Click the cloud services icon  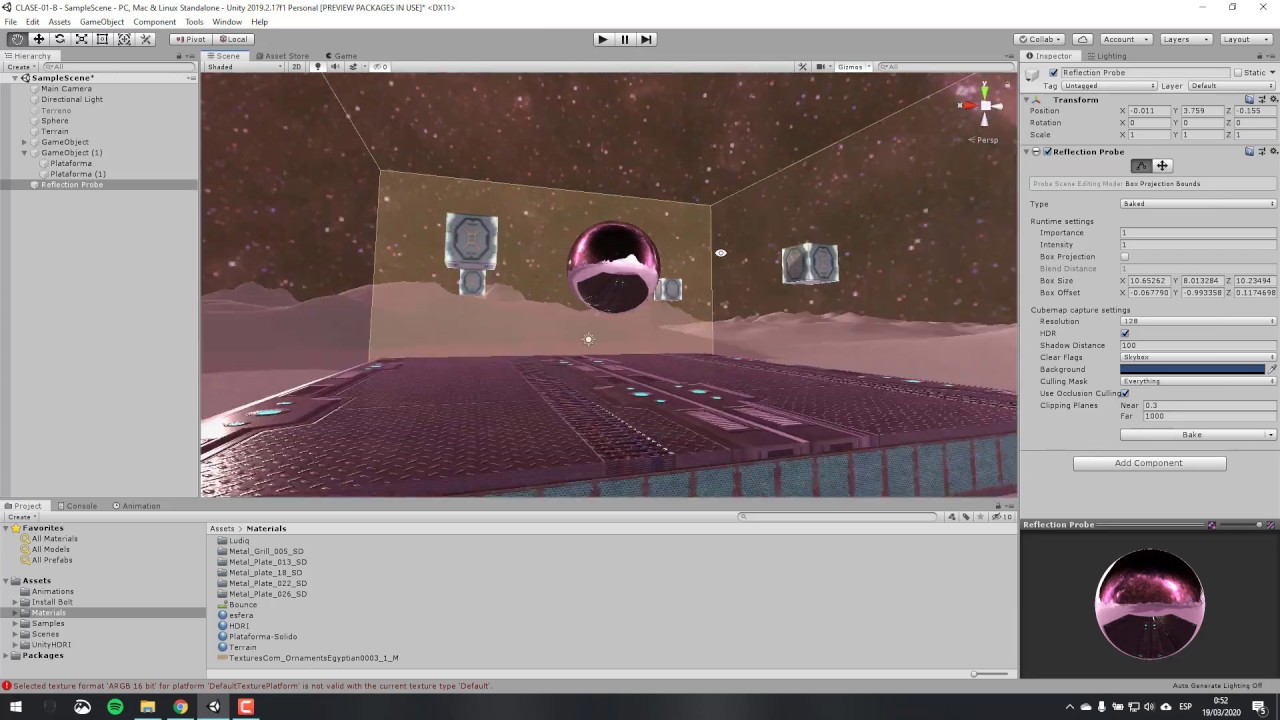(x=1082, y=39)
